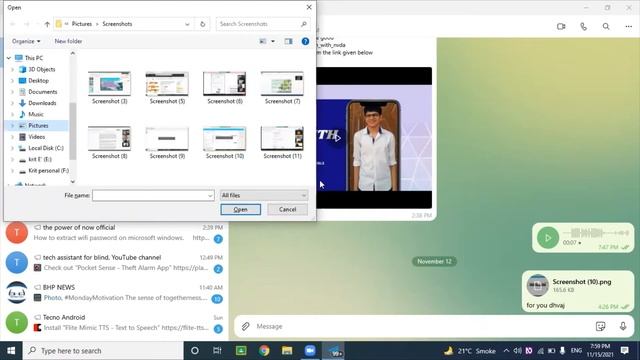Open the All files type dropdown

click(x=264, y=196)
